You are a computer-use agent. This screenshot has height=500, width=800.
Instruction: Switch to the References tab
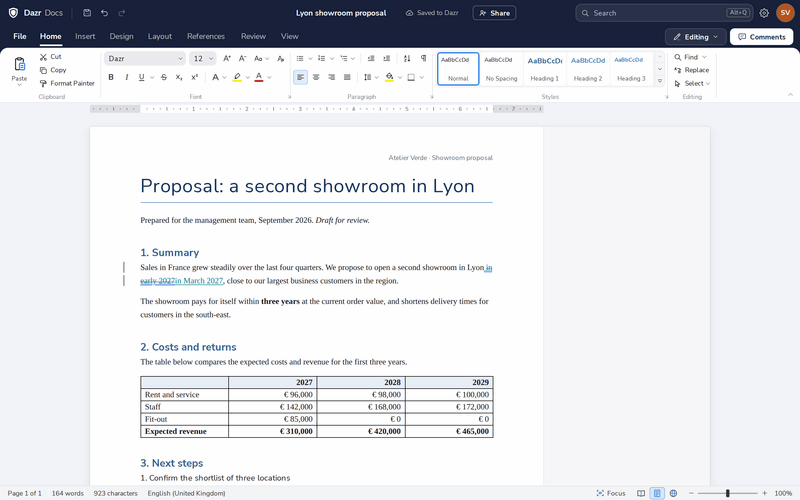pos(206,36)
